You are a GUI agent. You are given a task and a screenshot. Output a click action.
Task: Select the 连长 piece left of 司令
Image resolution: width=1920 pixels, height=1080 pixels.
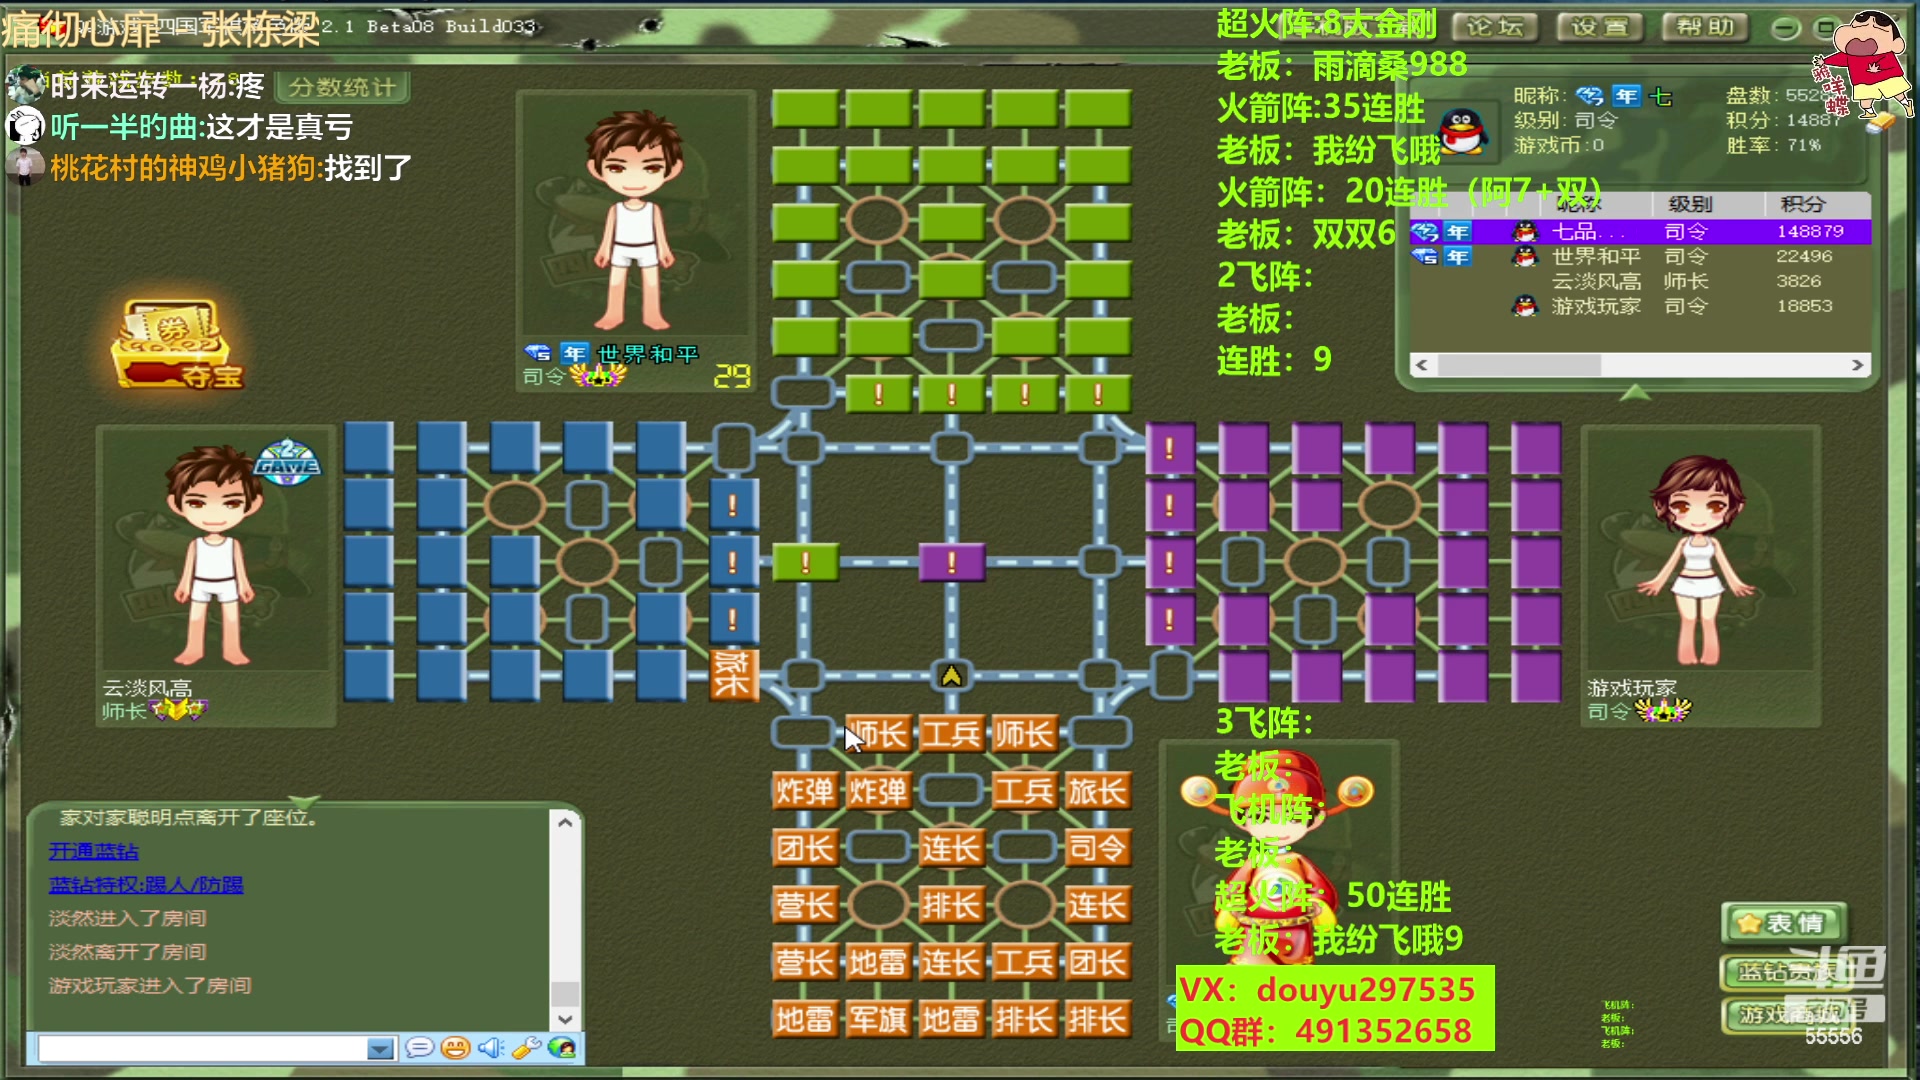click(x=951, y=848)
